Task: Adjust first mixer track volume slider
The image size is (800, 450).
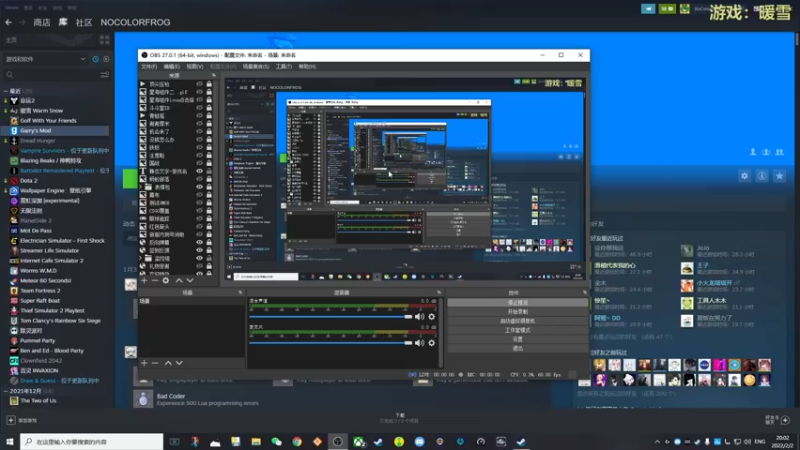Action: 331,317
